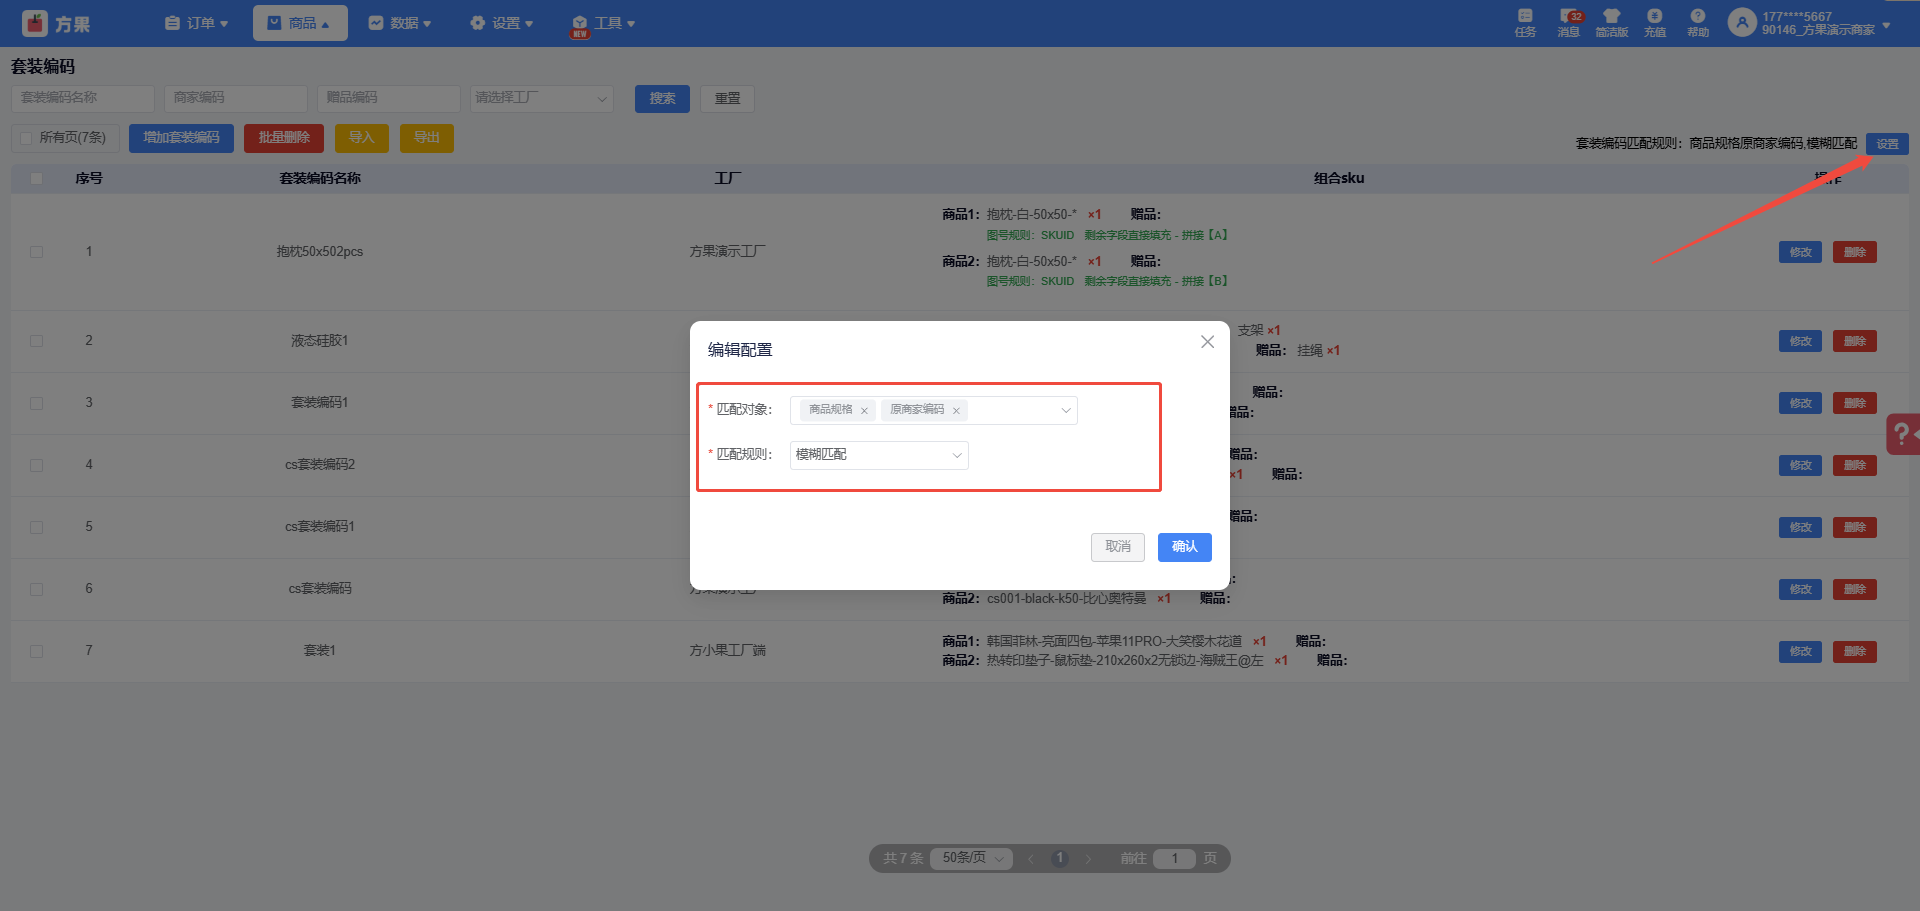Click the user avatar icon

tap(1742, 22)
